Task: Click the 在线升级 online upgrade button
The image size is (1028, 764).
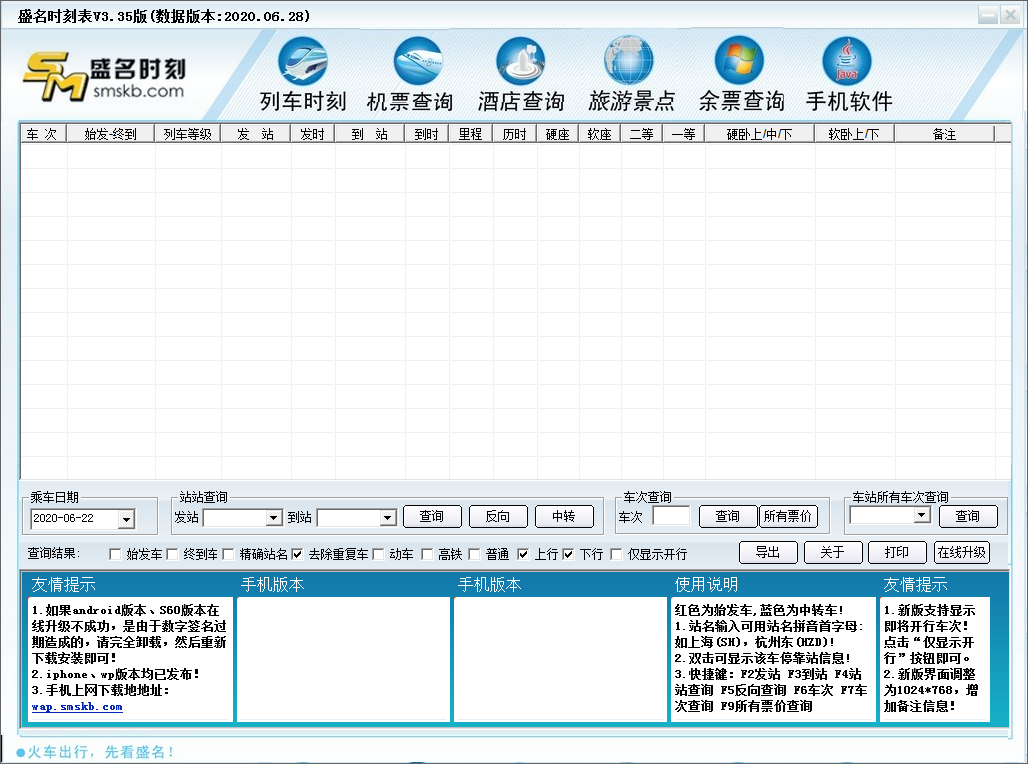Action: point(961,551)
